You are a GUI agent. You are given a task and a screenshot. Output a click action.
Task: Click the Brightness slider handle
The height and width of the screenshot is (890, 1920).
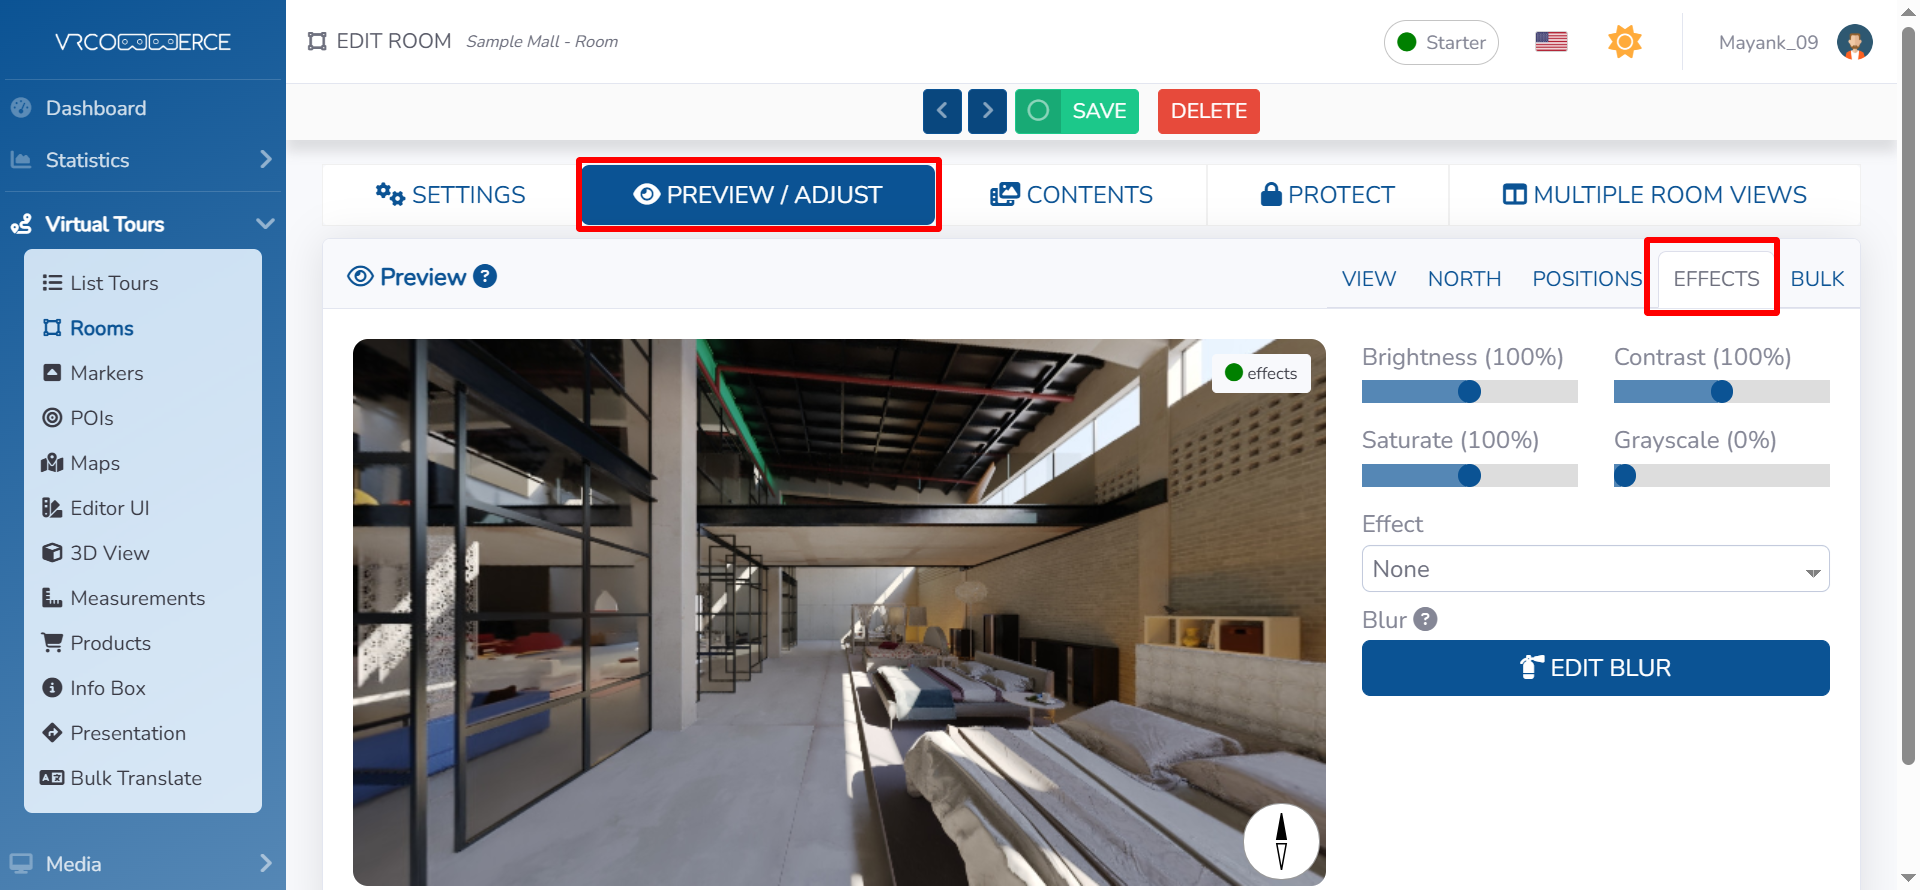point(1469,392)
